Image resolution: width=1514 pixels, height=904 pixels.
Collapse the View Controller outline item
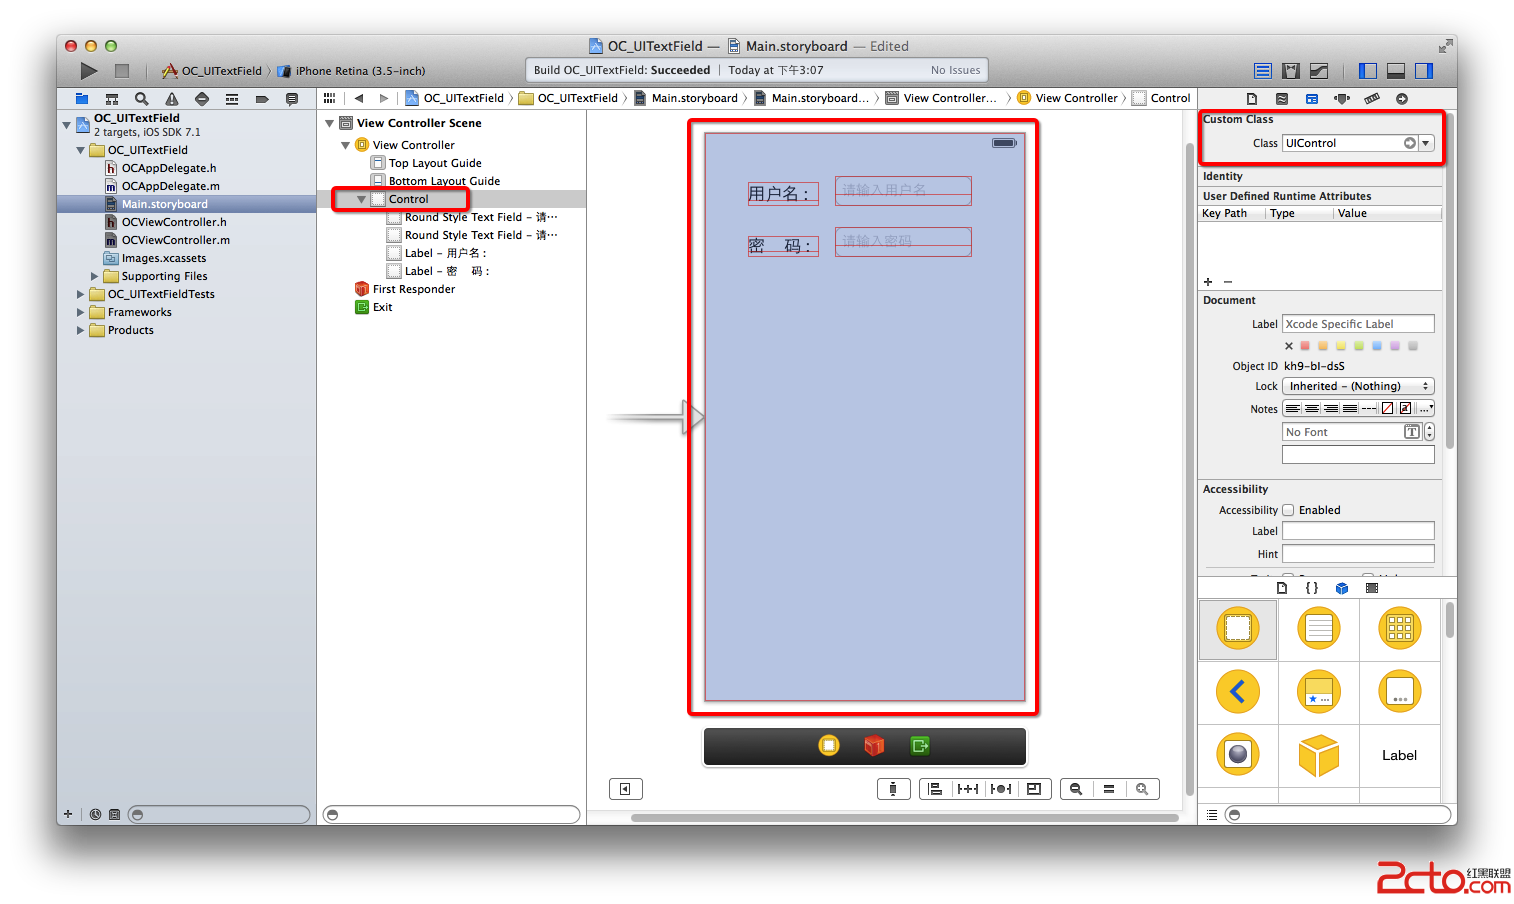345,145
